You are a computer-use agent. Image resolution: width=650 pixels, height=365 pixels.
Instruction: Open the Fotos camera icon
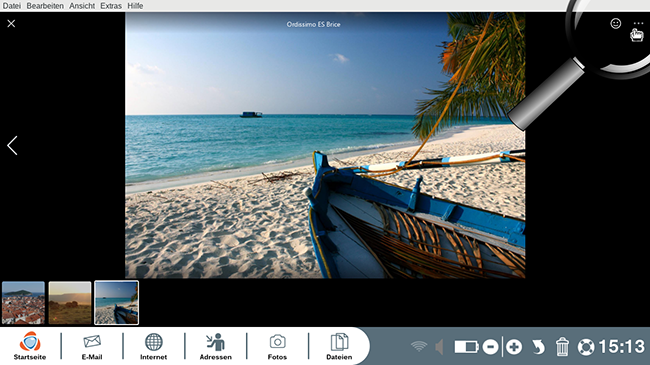point(277,346)
